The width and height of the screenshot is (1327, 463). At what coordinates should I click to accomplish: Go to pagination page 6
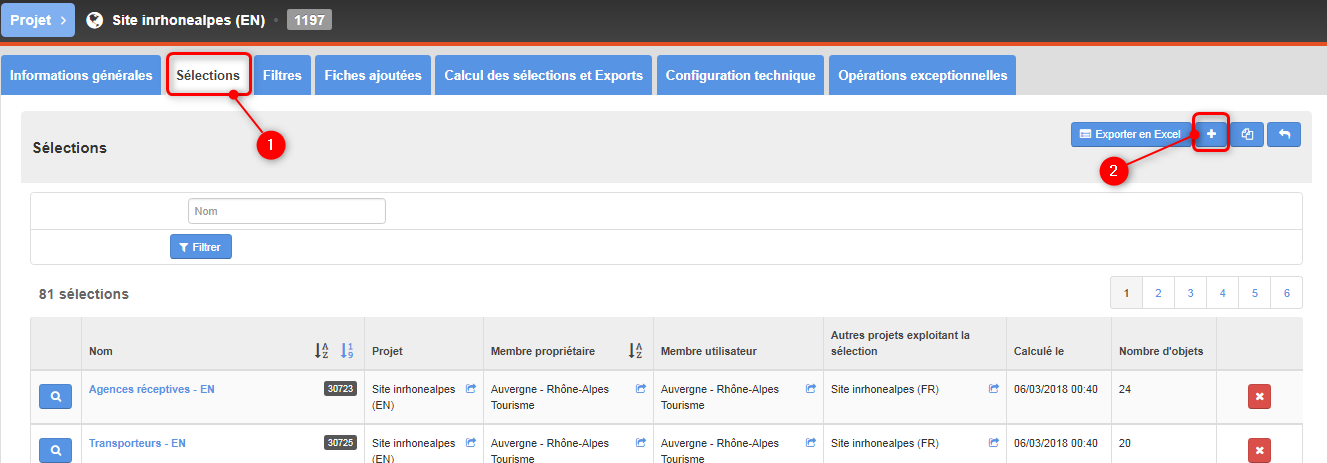coord(1286,293)
